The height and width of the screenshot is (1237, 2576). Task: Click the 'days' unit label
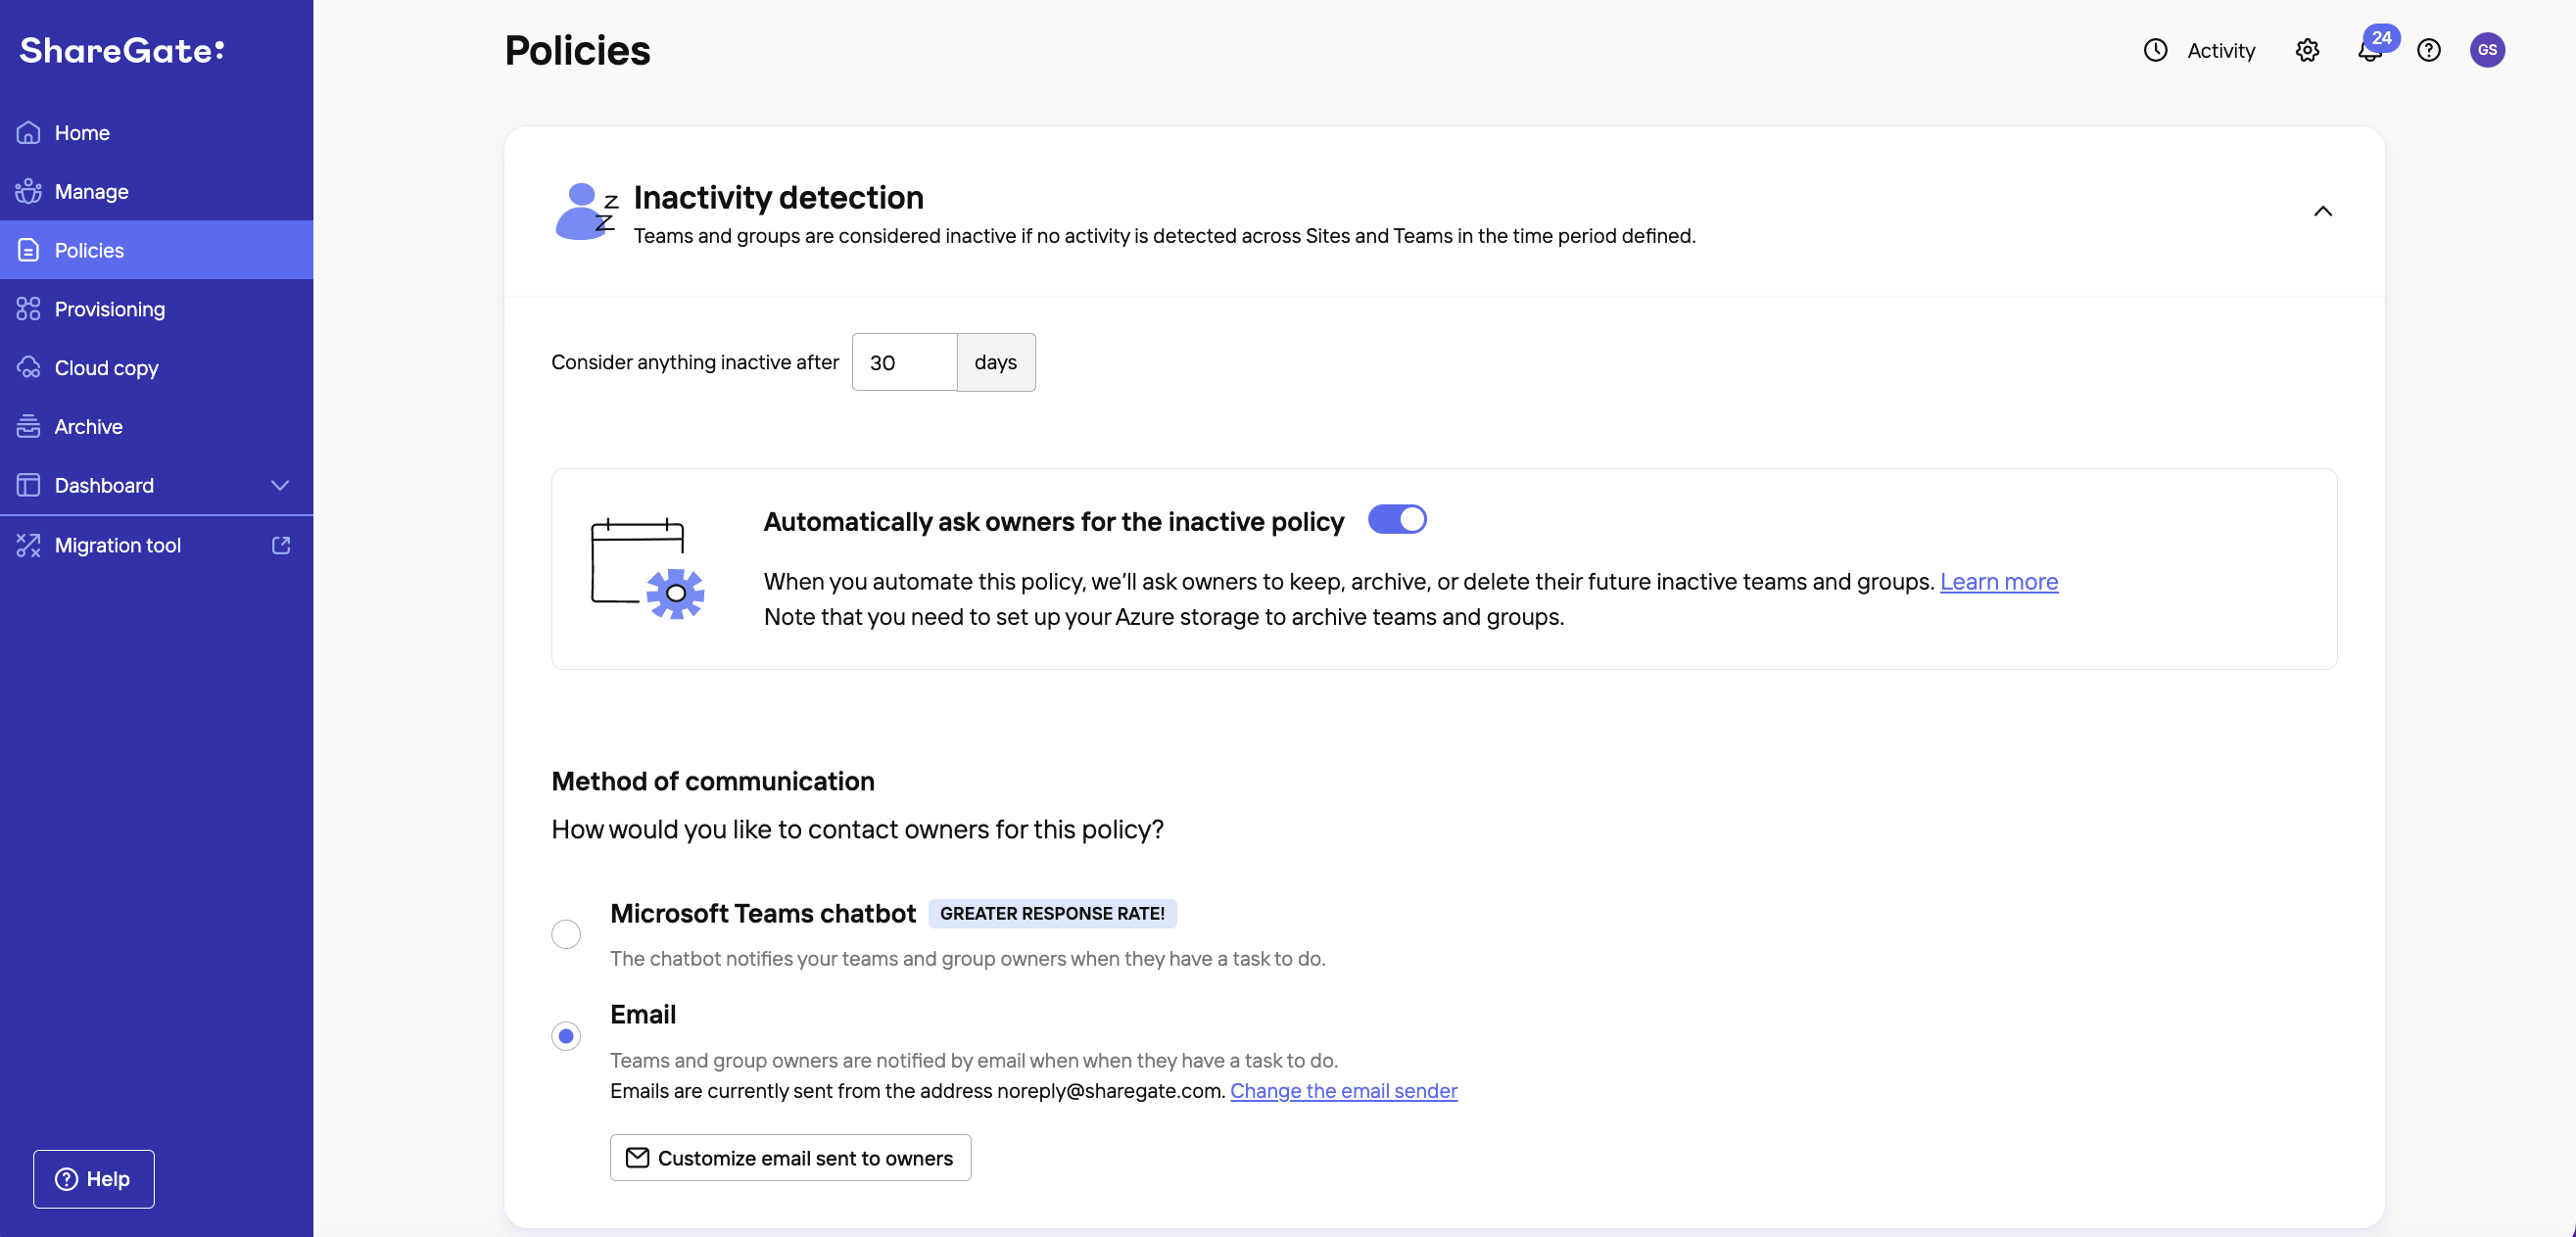996,362
